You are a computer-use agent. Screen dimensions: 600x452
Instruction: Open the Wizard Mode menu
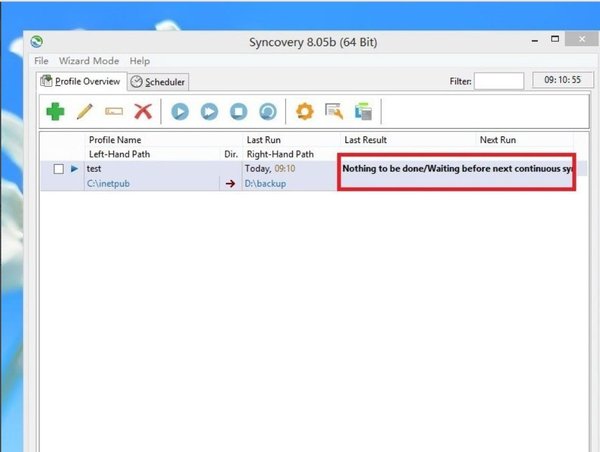(89, 61)
